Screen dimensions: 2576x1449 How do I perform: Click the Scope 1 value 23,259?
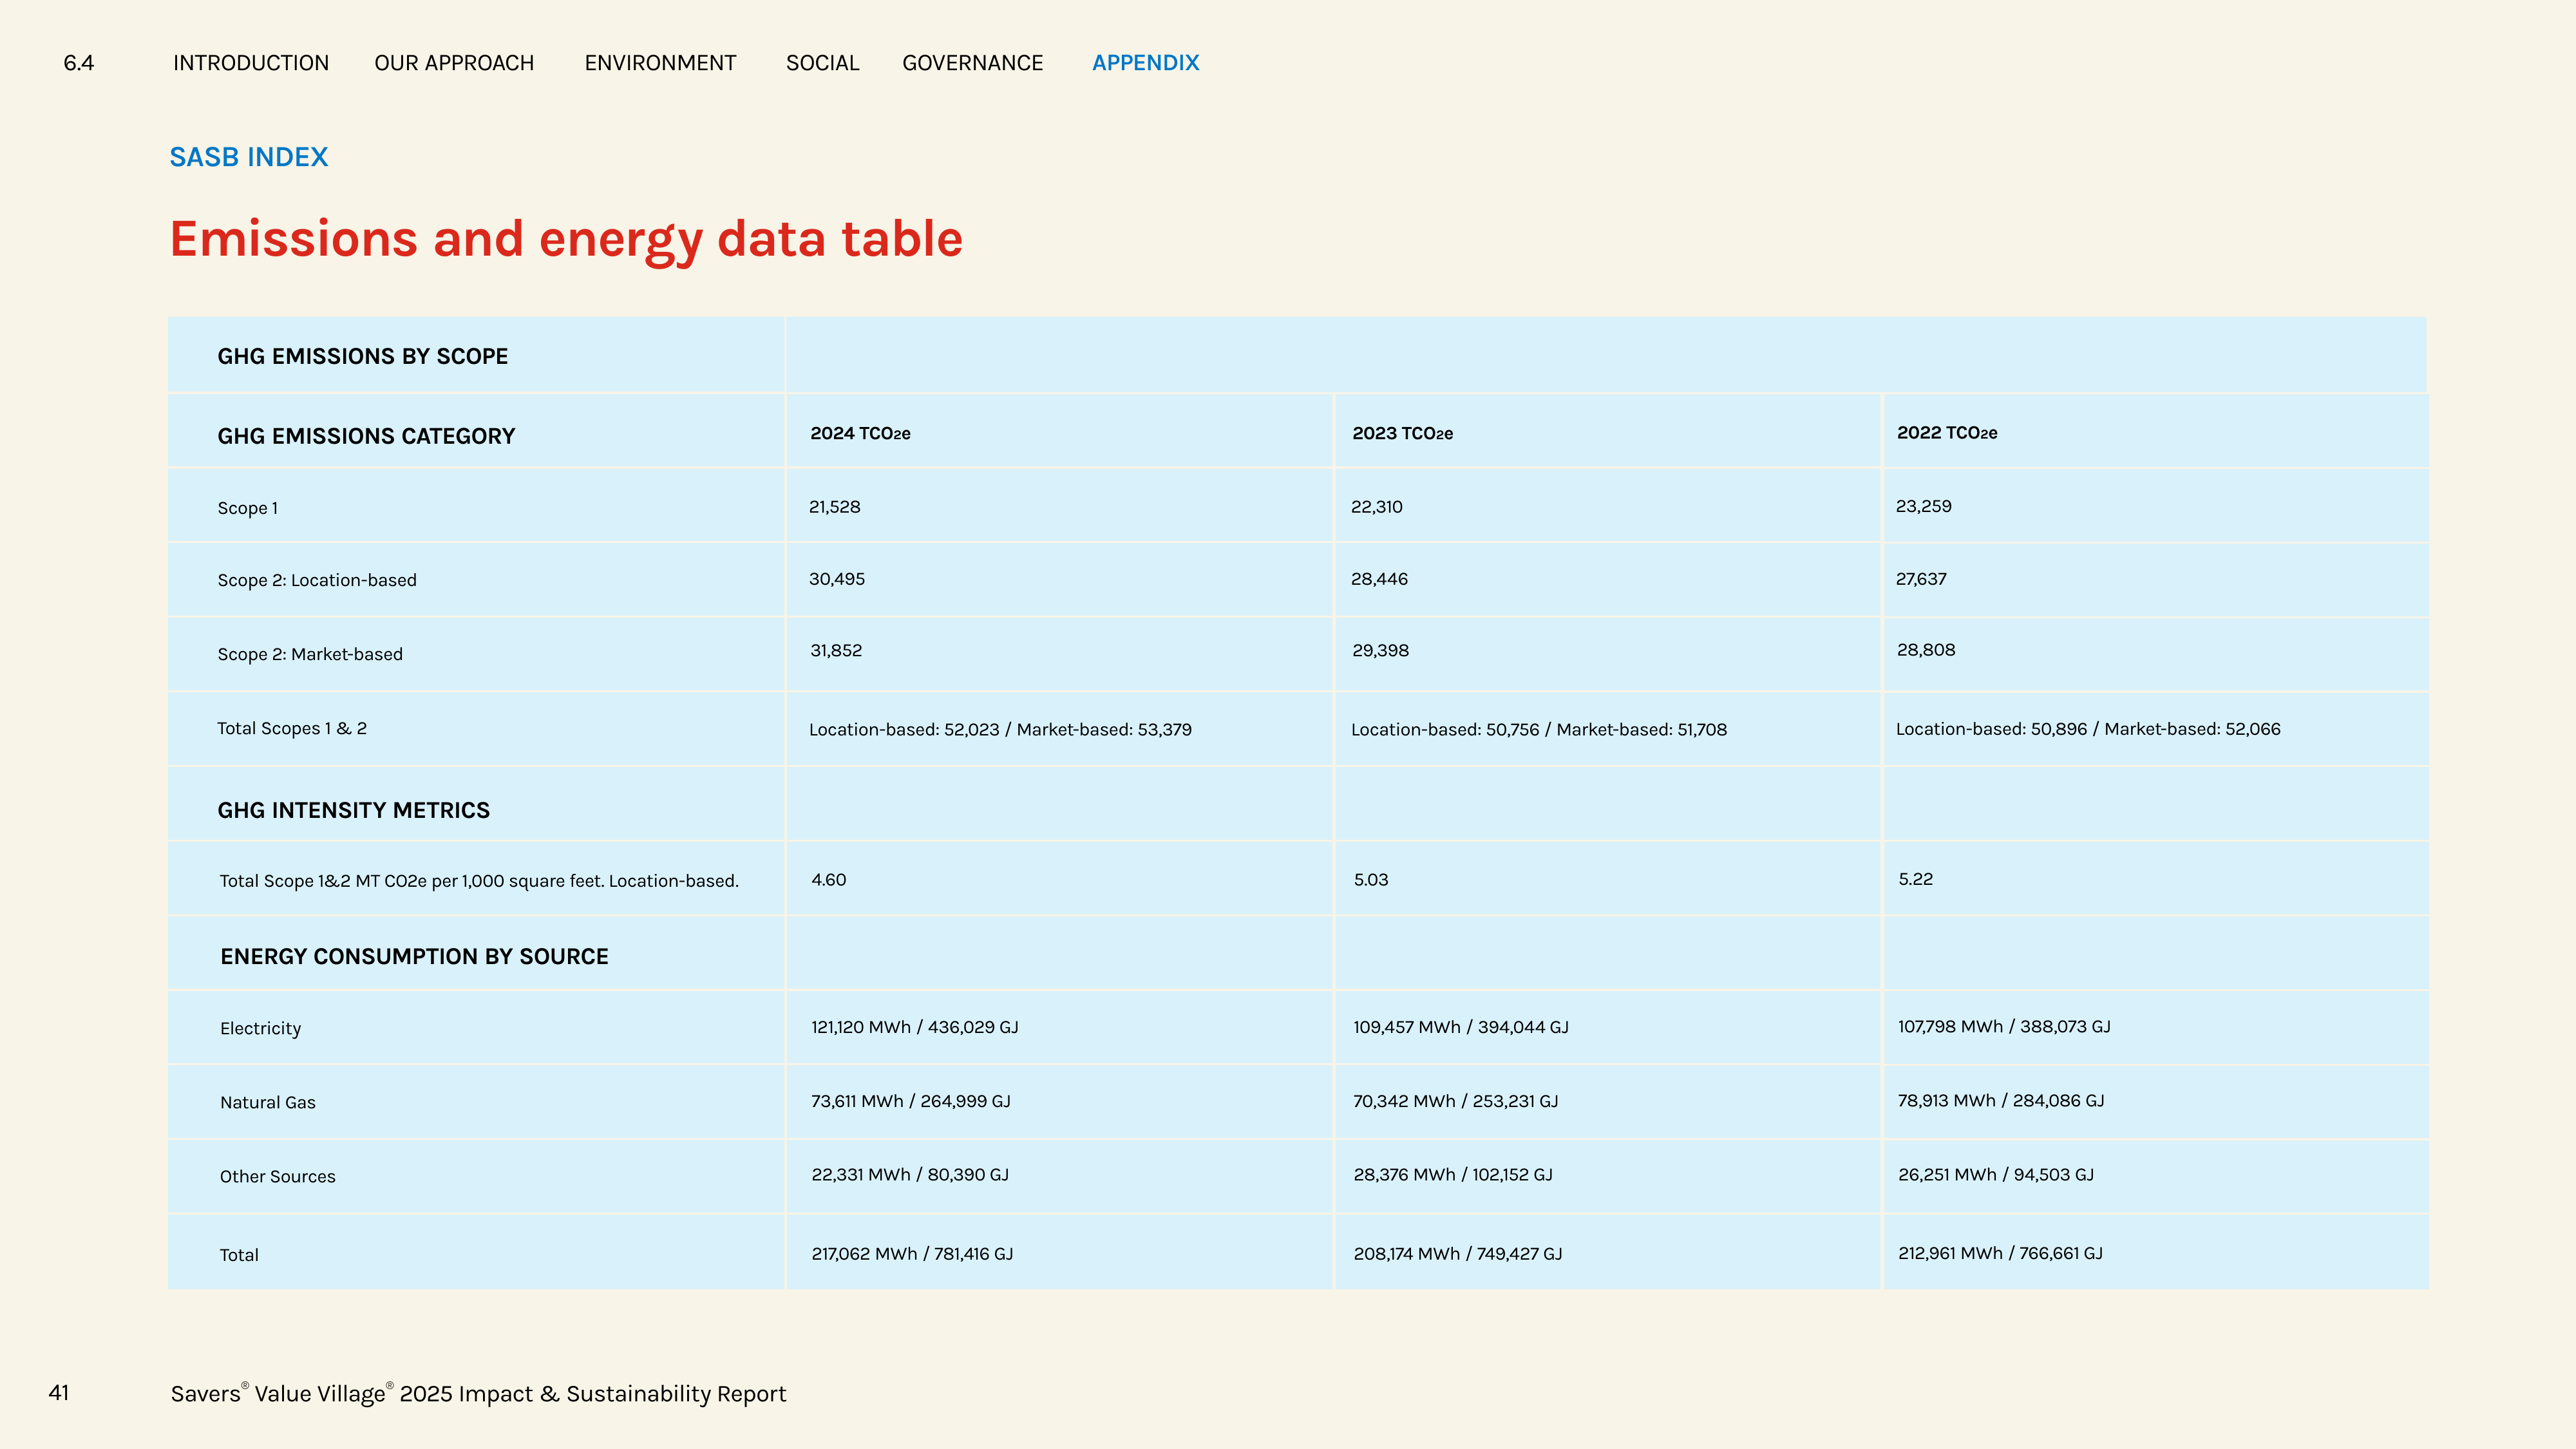(x=1924, y=506)
